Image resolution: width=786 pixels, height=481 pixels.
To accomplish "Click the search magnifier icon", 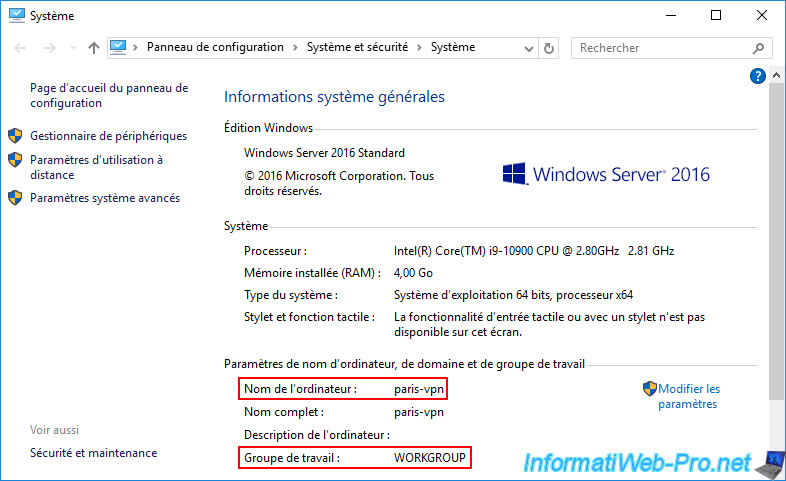I will point(757,48).
